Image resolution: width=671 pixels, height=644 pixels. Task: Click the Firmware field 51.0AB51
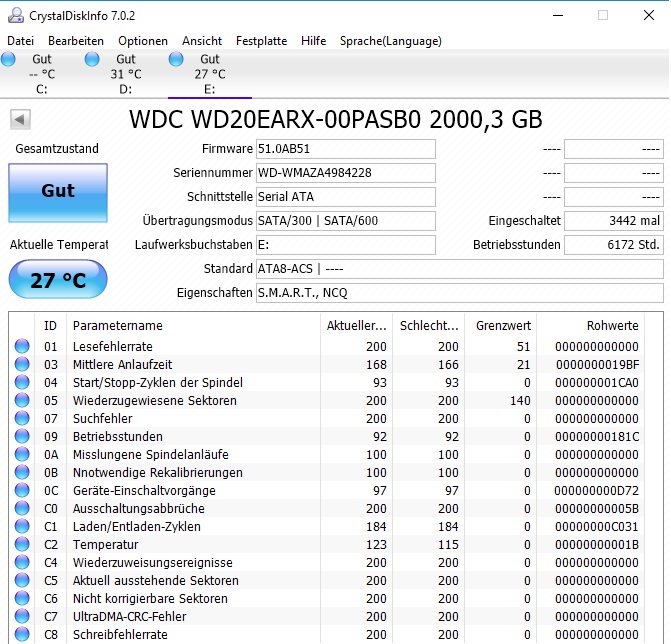point(346,149)
